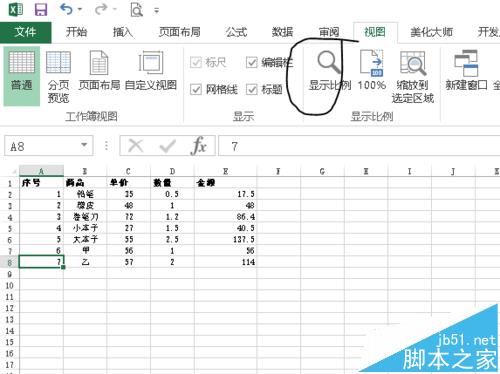Click the 单价 header cell

(x=129, y=183)
